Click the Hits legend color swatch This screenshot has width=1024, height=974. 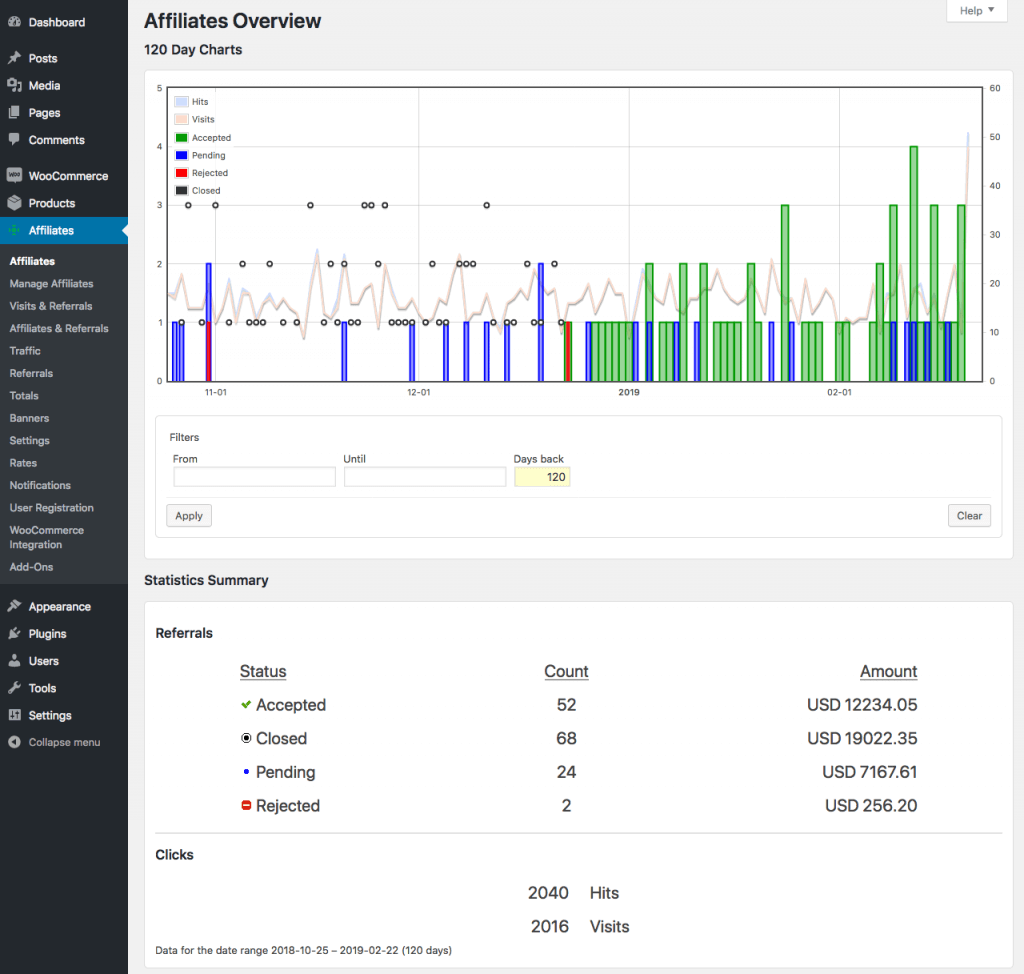click(x=182, y=101)
